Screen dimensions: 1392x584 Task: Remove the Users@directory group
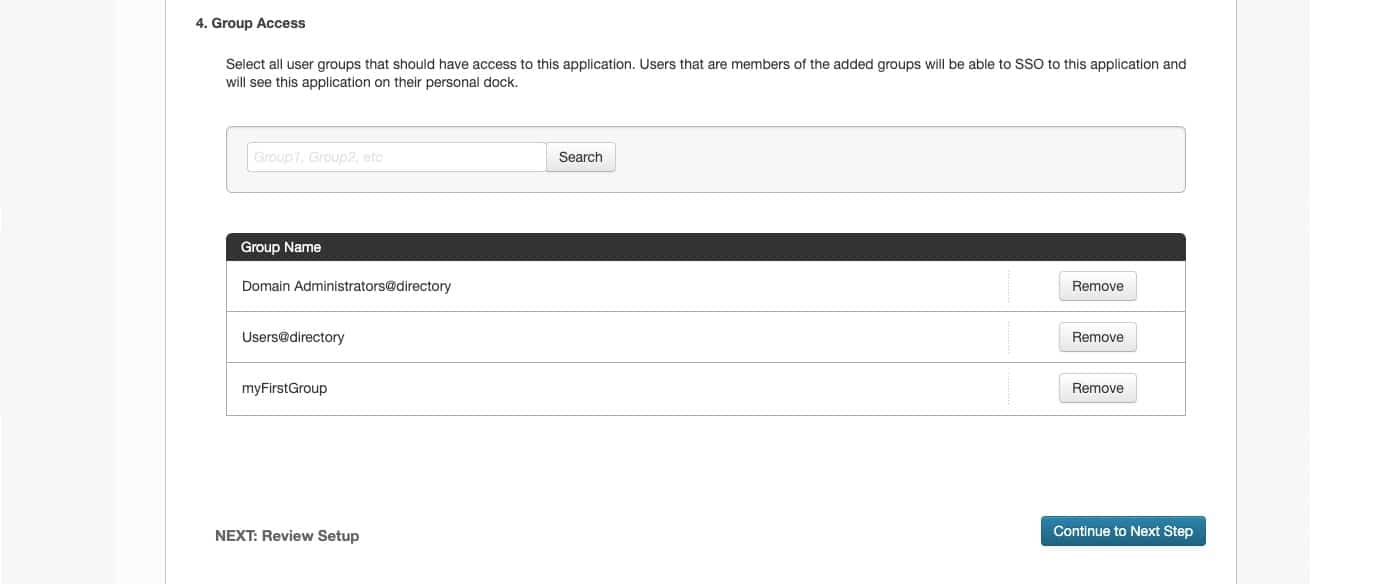tap(1098, 337)
